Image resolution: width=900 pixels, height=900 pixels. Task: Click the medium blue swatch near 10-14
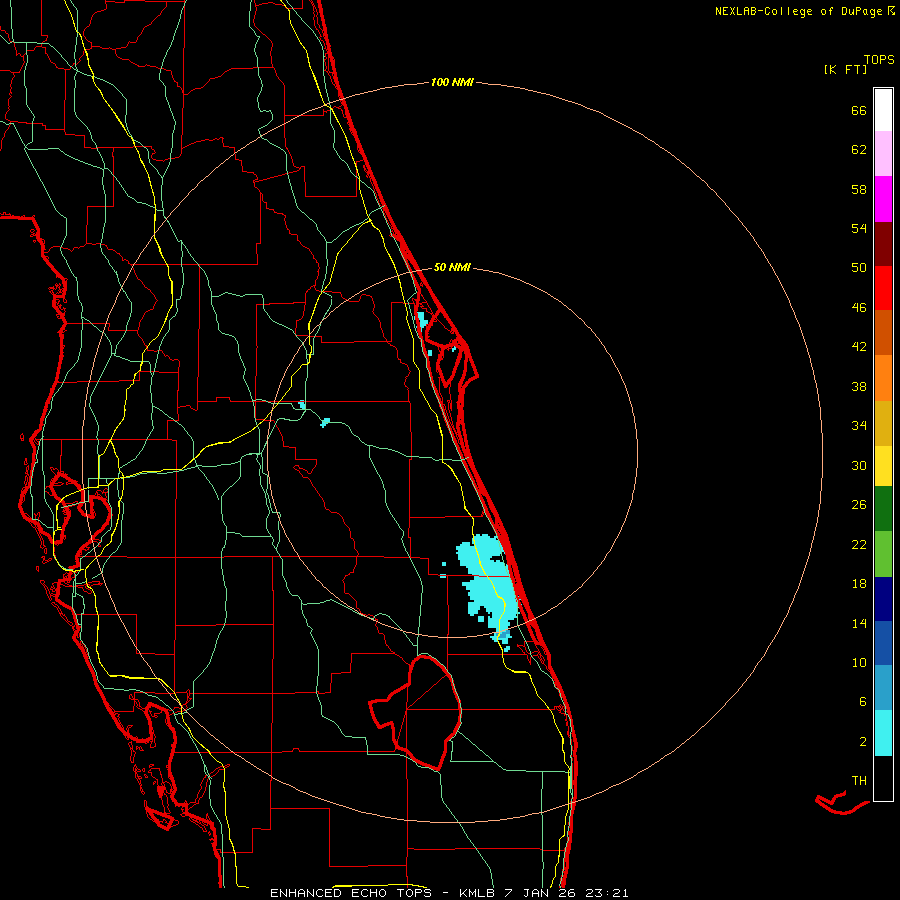[x=883, y=643]
